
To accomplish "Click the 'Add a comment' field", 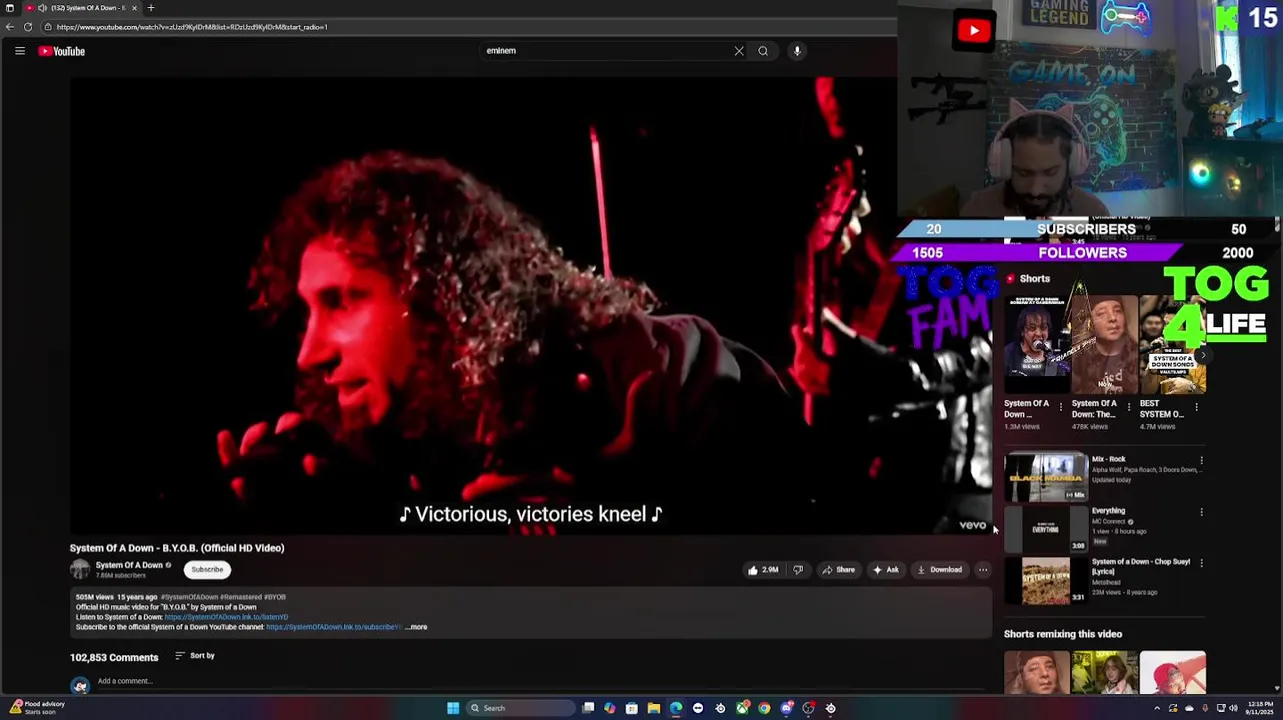I will (x=540, y=681).
